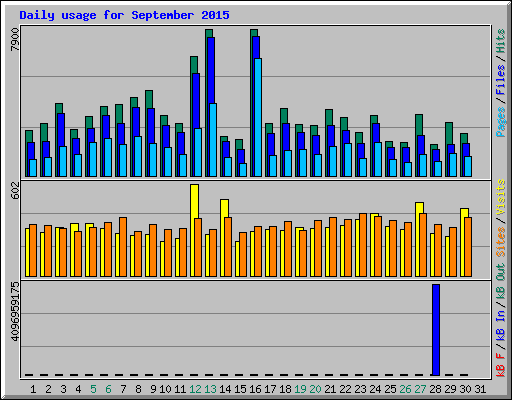Click day label '27' on x-axis
This screenshot has width=512, height=400.
[420, 389]
